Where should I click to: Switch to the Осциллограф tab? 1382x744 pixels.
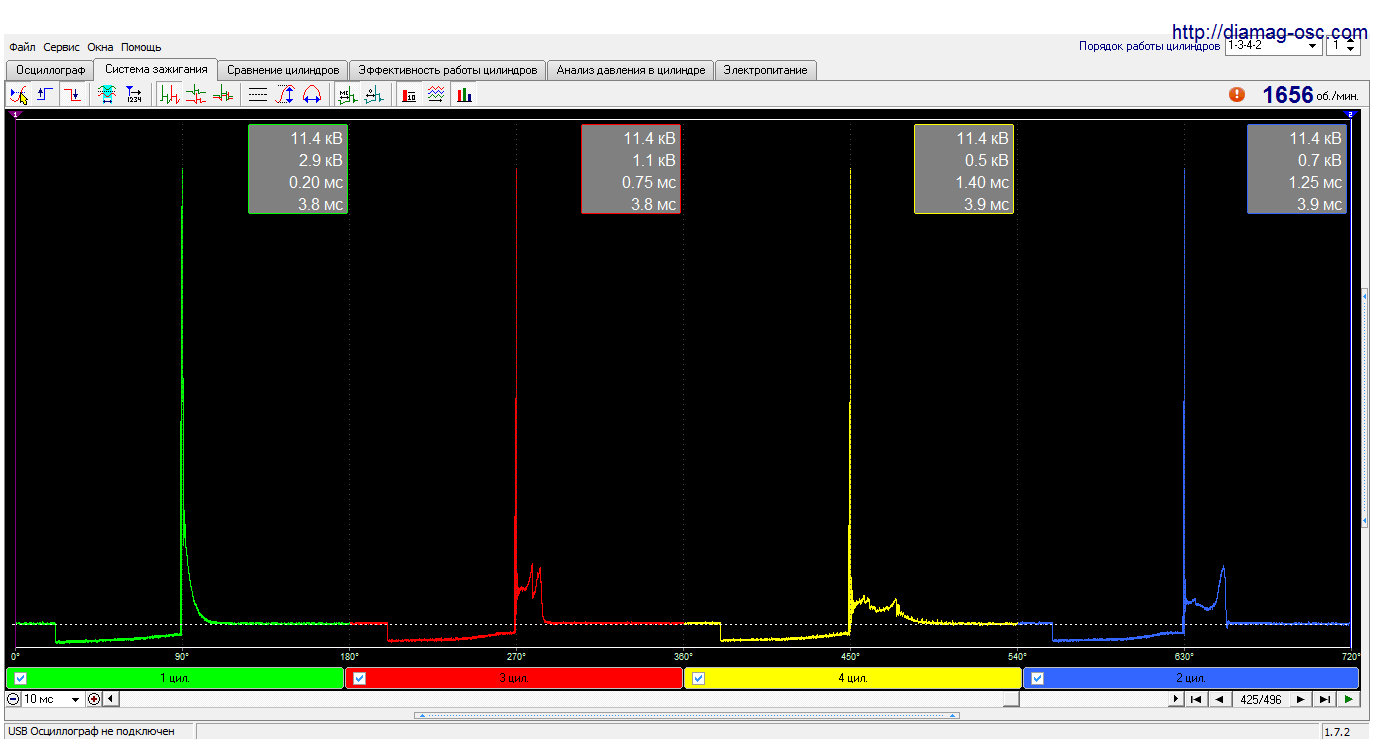point(51,70)
